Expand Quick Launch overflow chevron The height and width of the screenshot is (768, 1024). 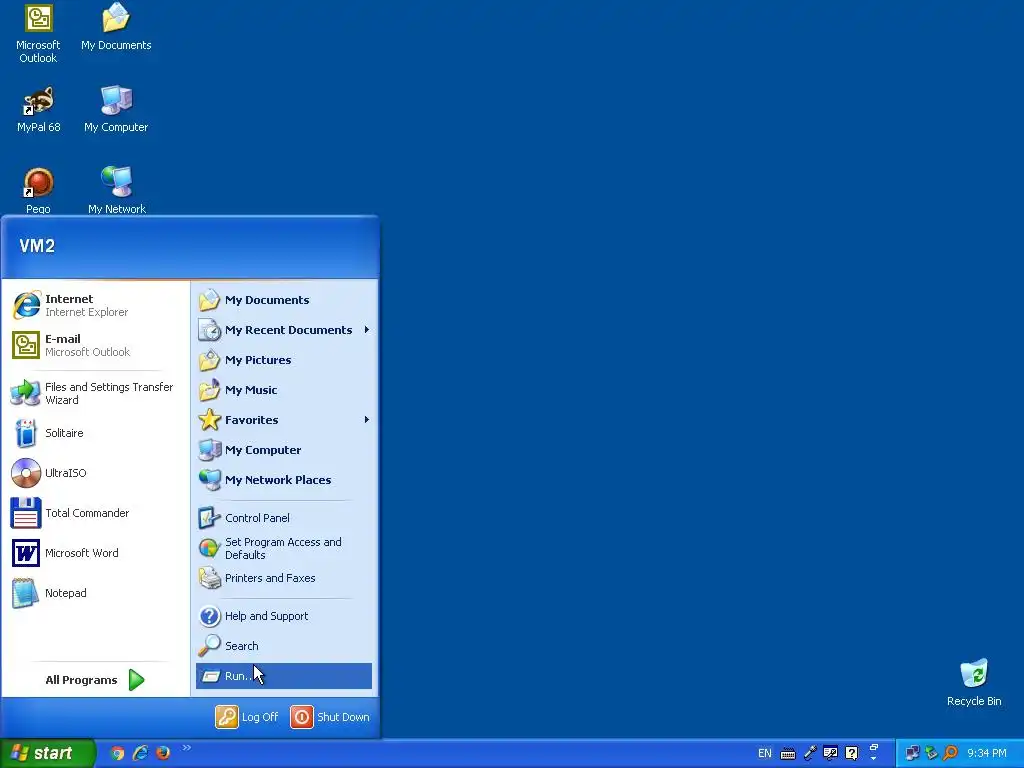pyautogui.click(x=187, y=748)
